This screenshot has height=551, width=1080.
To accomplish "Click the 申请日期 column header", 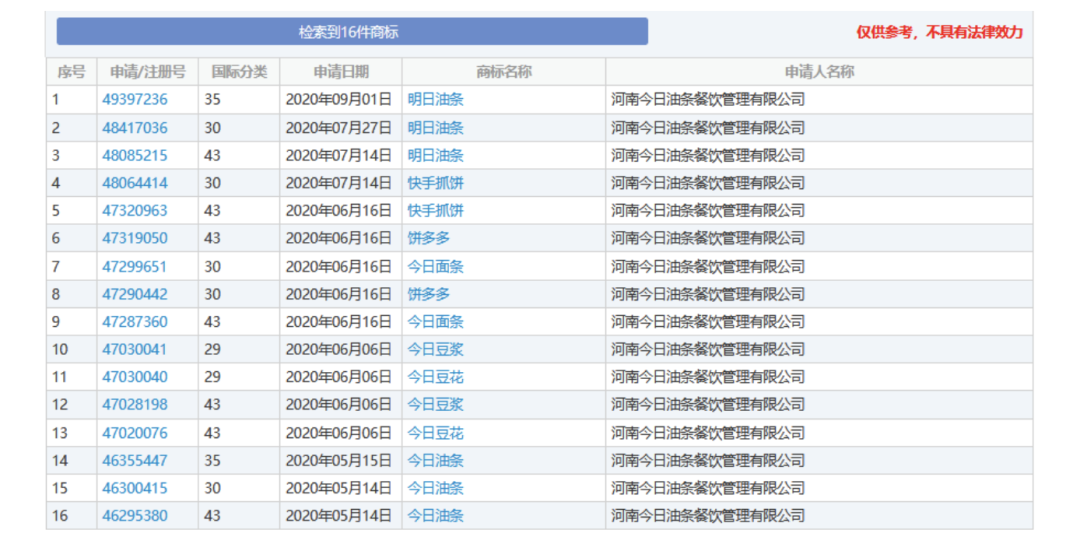I will tap(341, 72).
